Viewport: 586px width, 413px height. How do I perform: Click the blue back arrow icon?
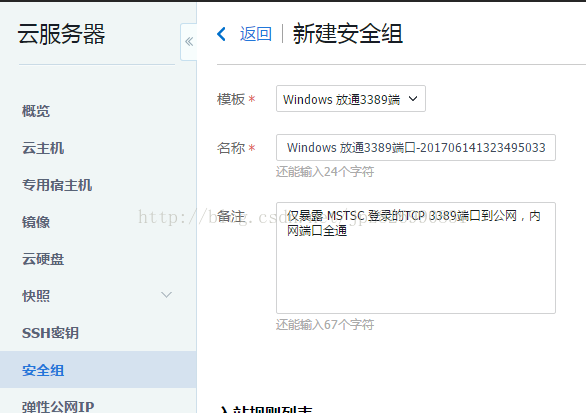[222, 34]
